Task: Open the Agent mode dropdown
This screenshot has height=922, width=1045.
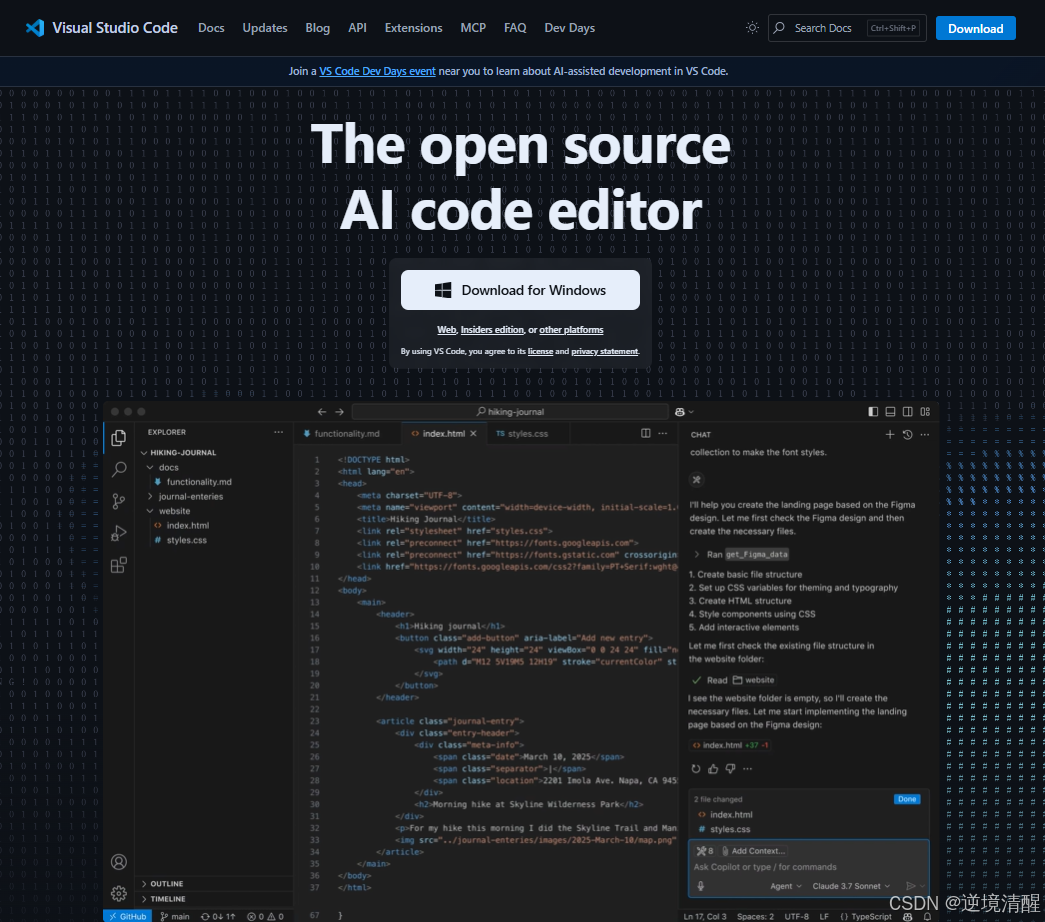Action: point(786,886)
